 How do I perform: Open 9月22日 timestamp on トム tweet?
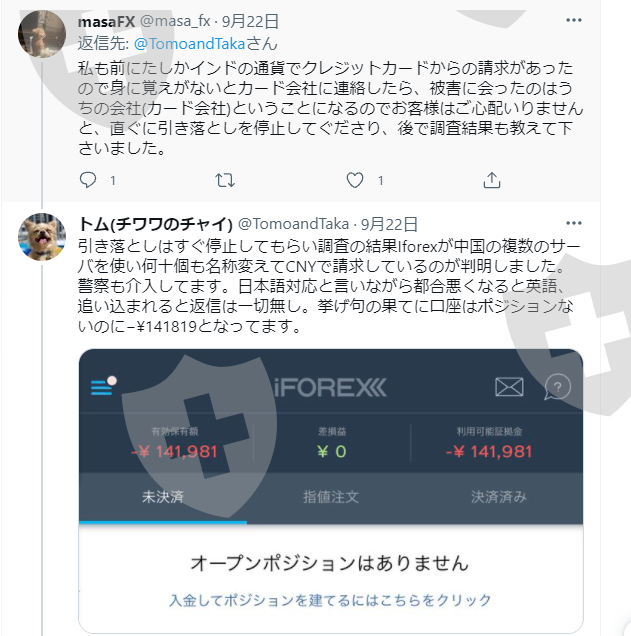click(389, 224)
